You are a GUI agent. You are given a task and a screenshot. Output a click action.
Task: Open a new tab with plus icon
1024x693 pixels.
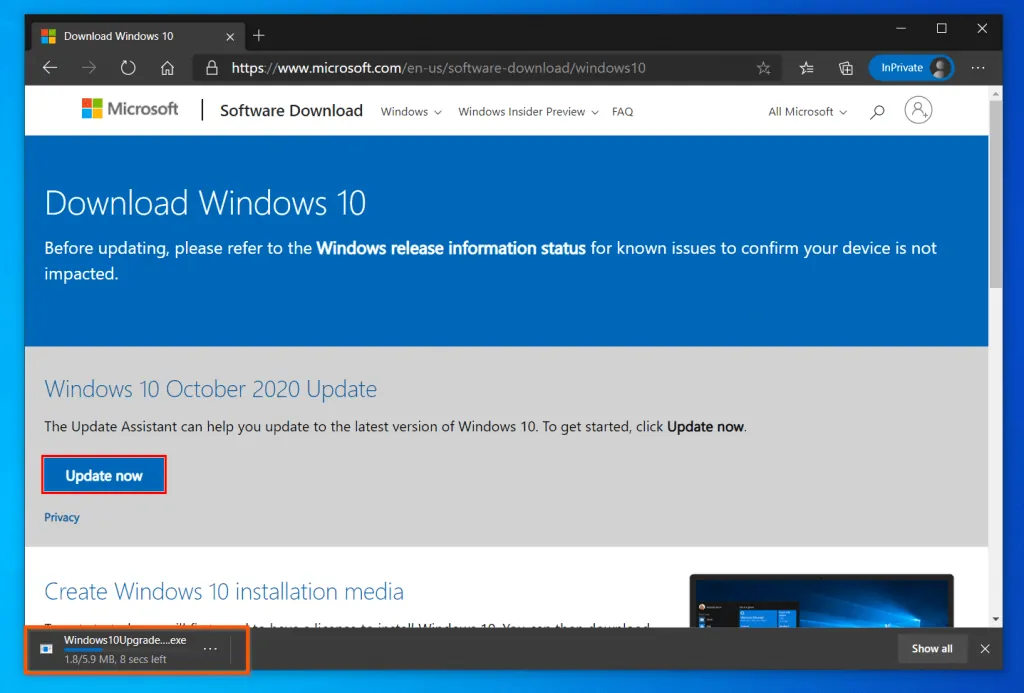click(x=259, y=35)
